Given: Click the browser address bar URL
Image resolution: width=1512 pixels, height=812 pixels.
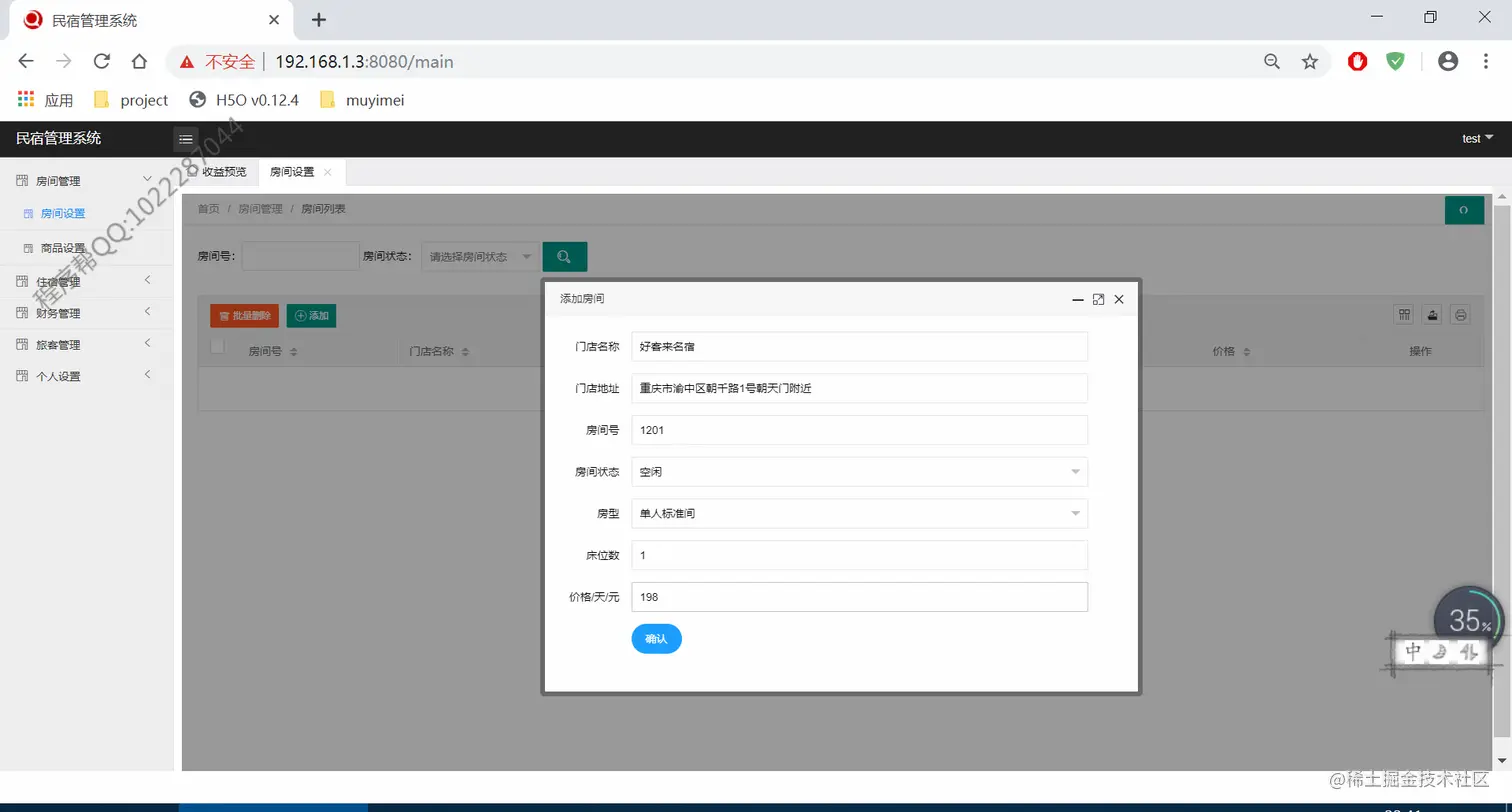Looking at the screenshot, I should pos(364,62).
